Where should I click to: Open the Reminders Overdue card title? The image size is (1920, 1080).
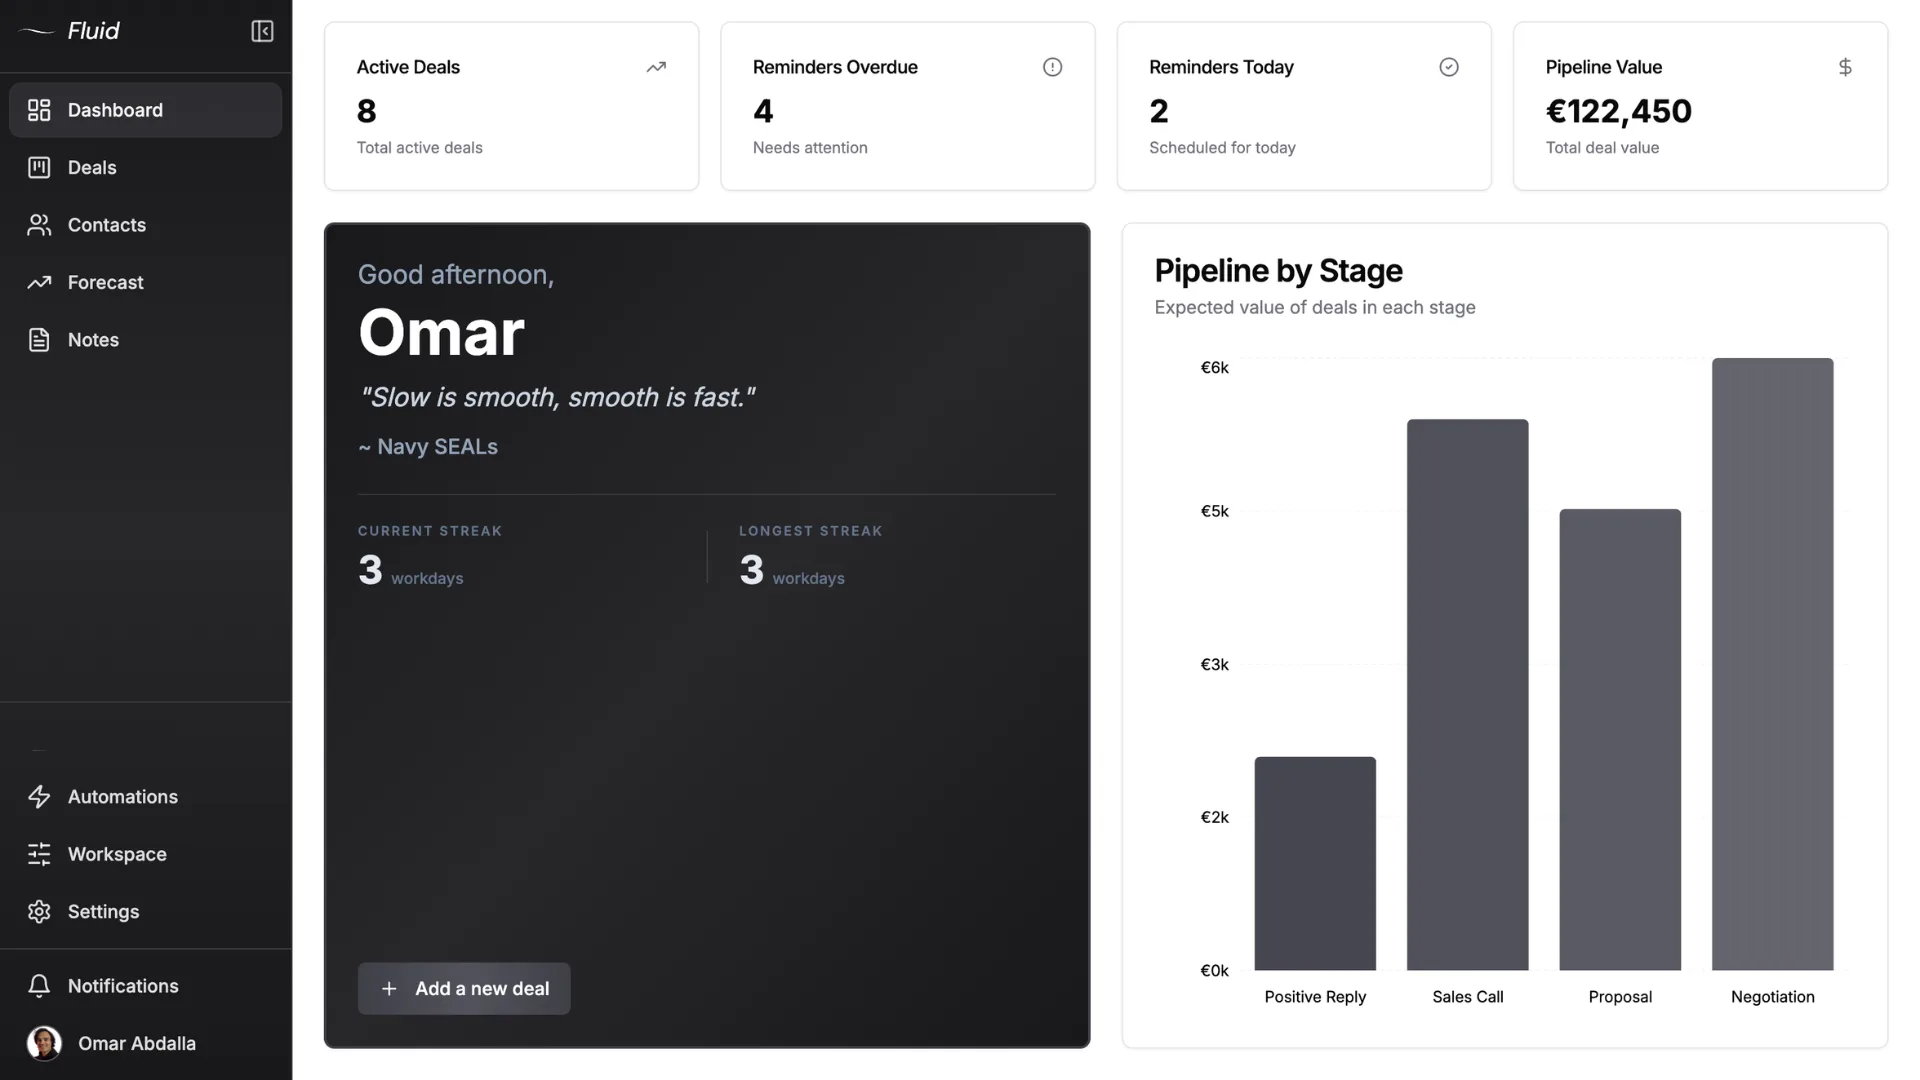pos(835,67)
